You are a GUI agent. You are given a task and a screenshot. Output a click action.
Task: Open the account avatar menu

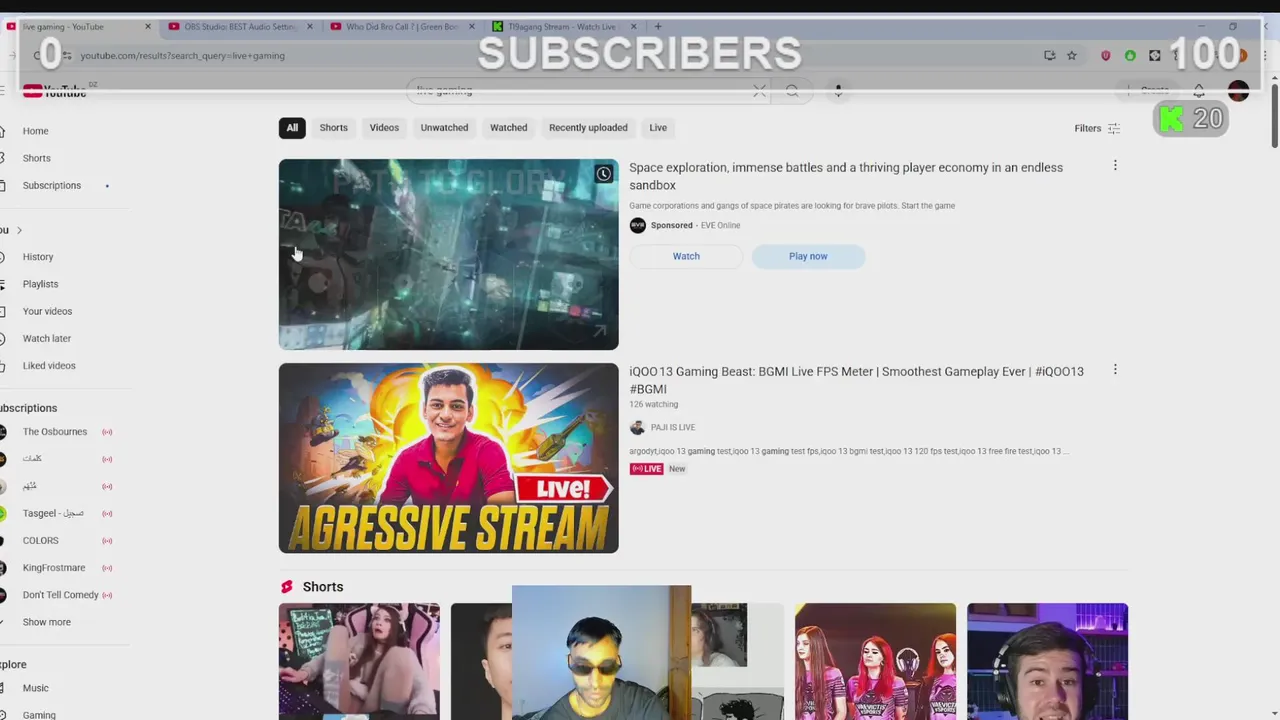pos(1238,91)
